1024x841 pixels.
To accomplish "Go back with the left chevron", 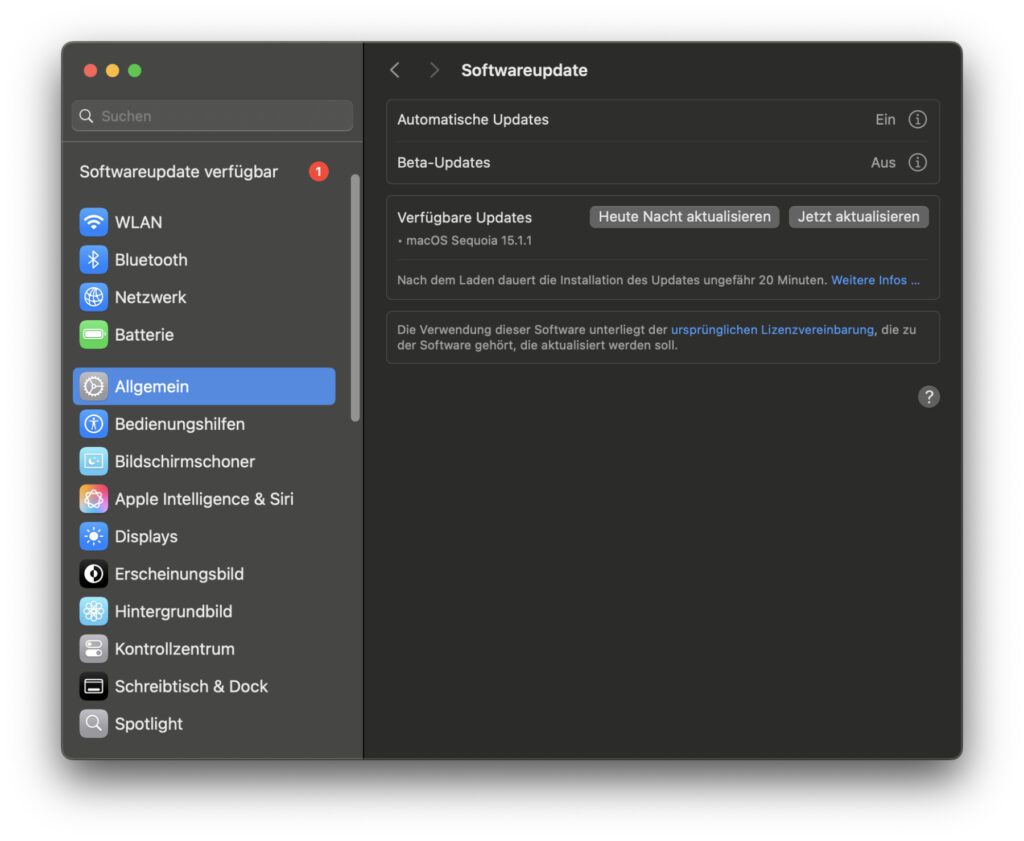I will click(x=395, y=70).
